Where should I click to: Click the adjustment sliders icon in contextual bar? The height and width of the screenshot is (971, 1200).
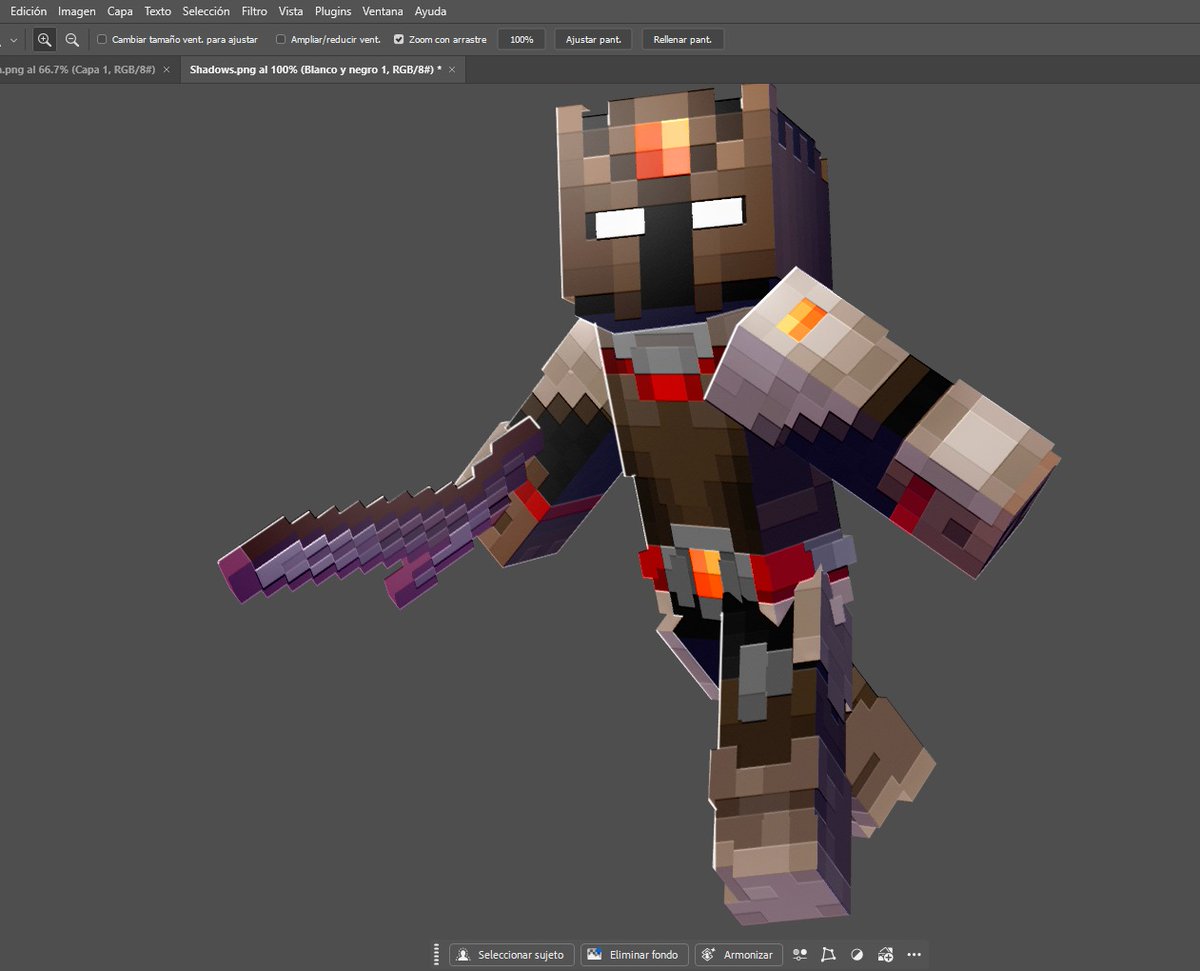[x=800, y=955]
